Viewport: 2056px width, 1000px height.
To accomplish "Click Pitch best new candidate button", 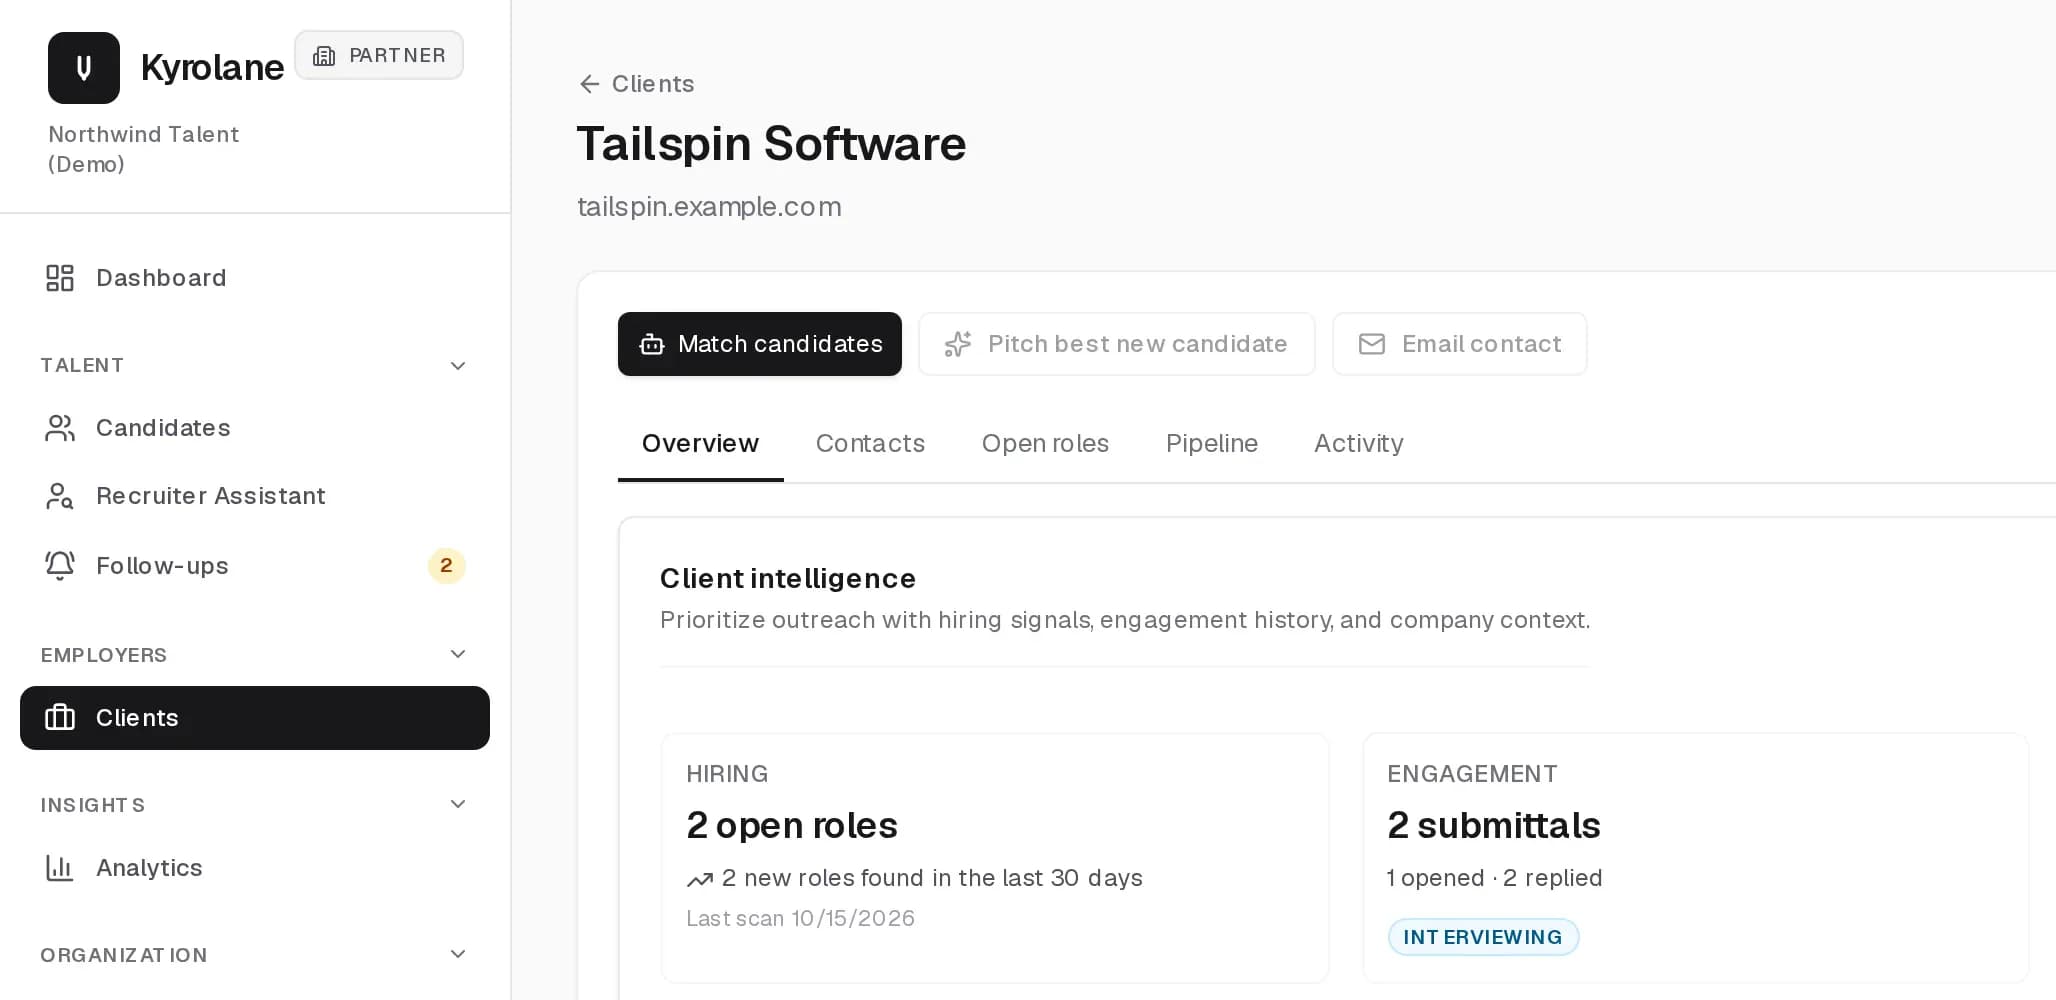I will click(1117, 344).
